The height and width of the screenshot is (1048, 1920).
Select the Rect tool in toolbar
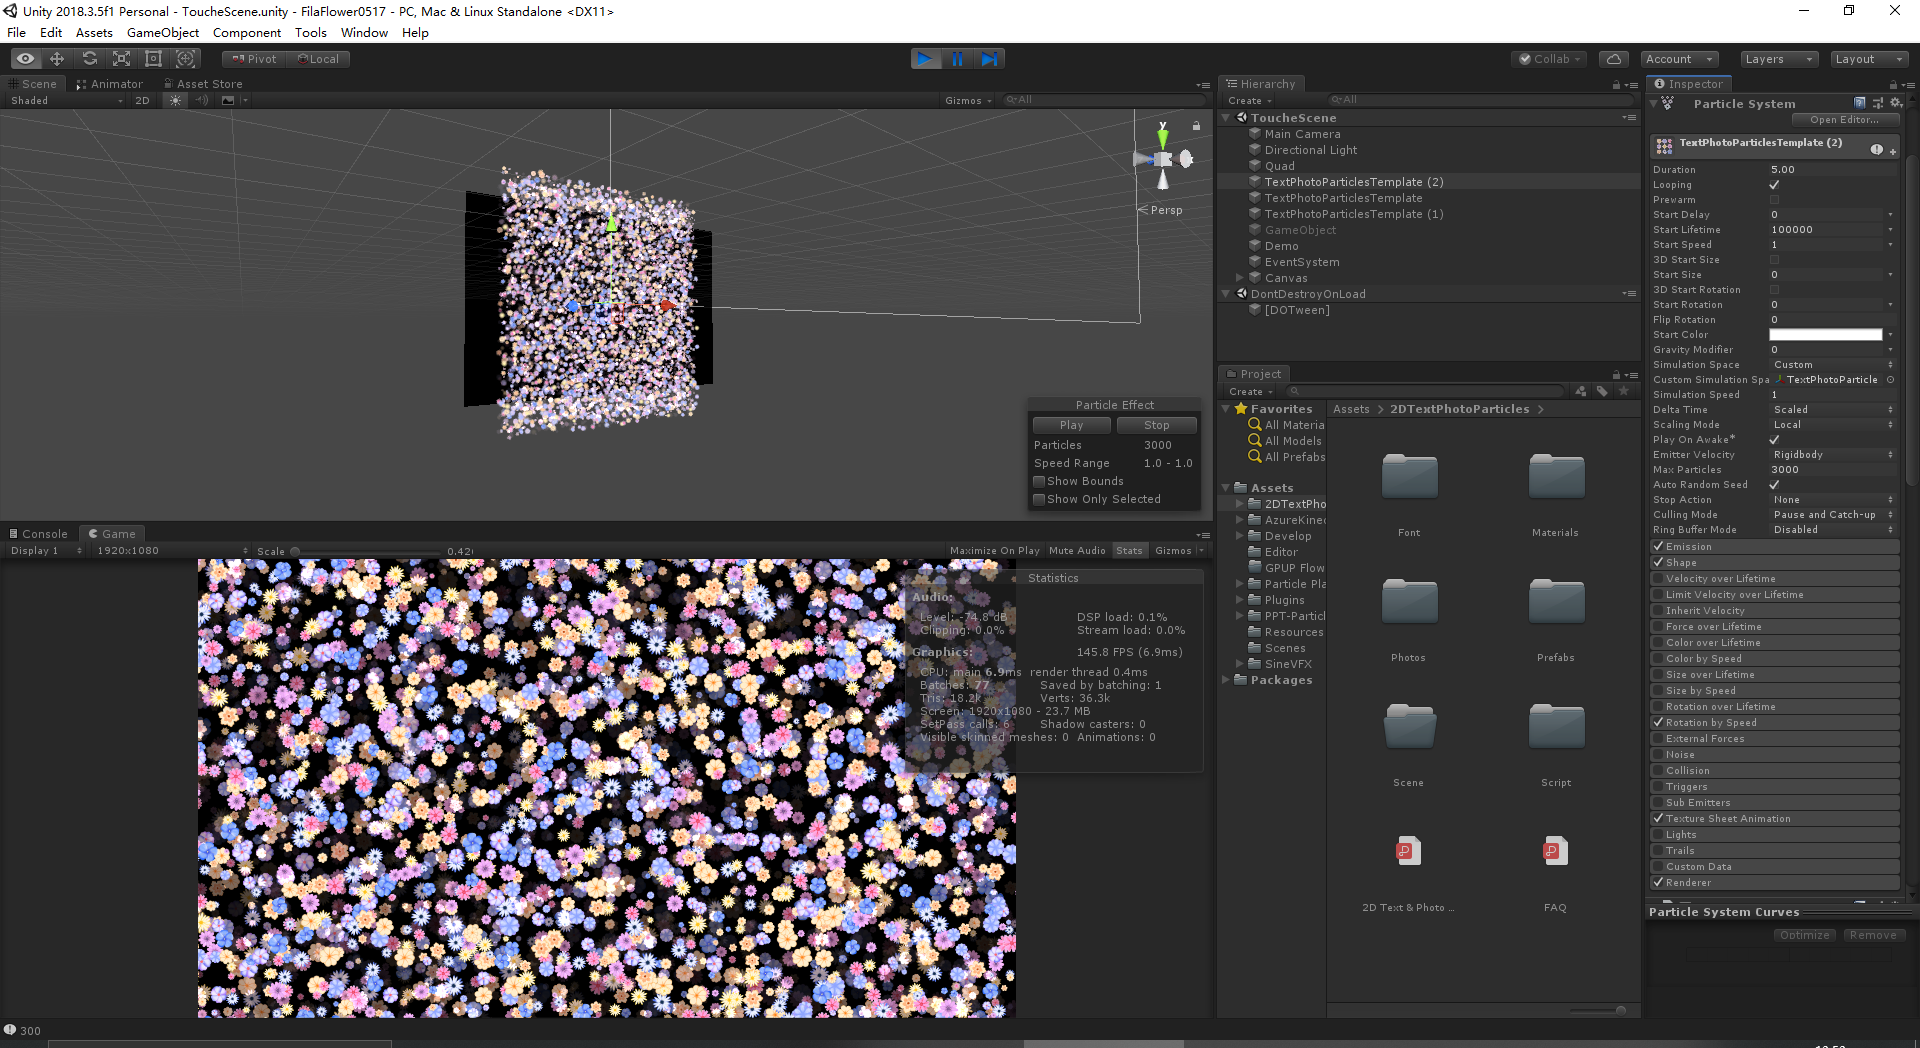153,59
